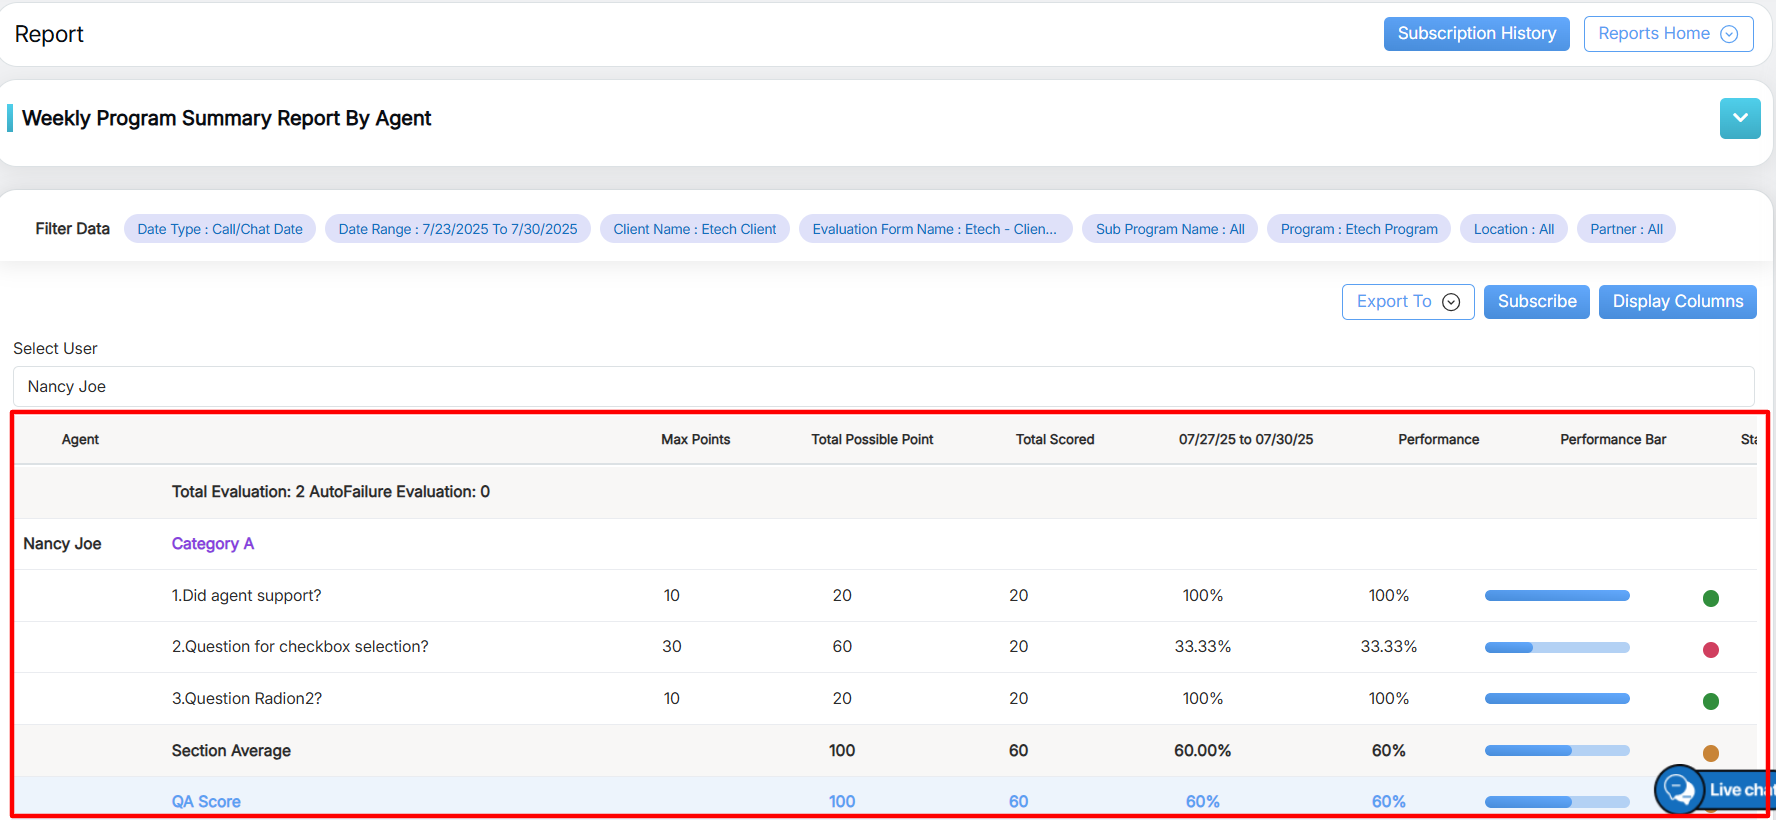Click green status dot for Did agent support
The image size is (1776, 820).
click(1710, 598)
